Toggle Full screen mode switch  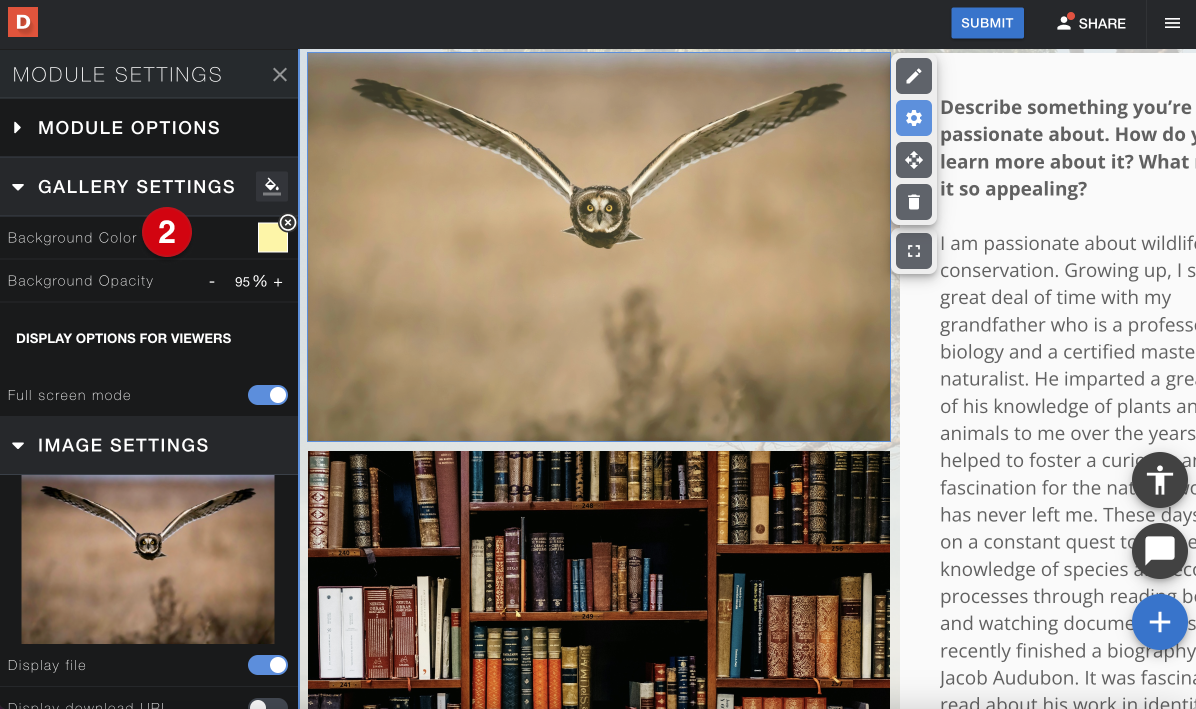268,395
